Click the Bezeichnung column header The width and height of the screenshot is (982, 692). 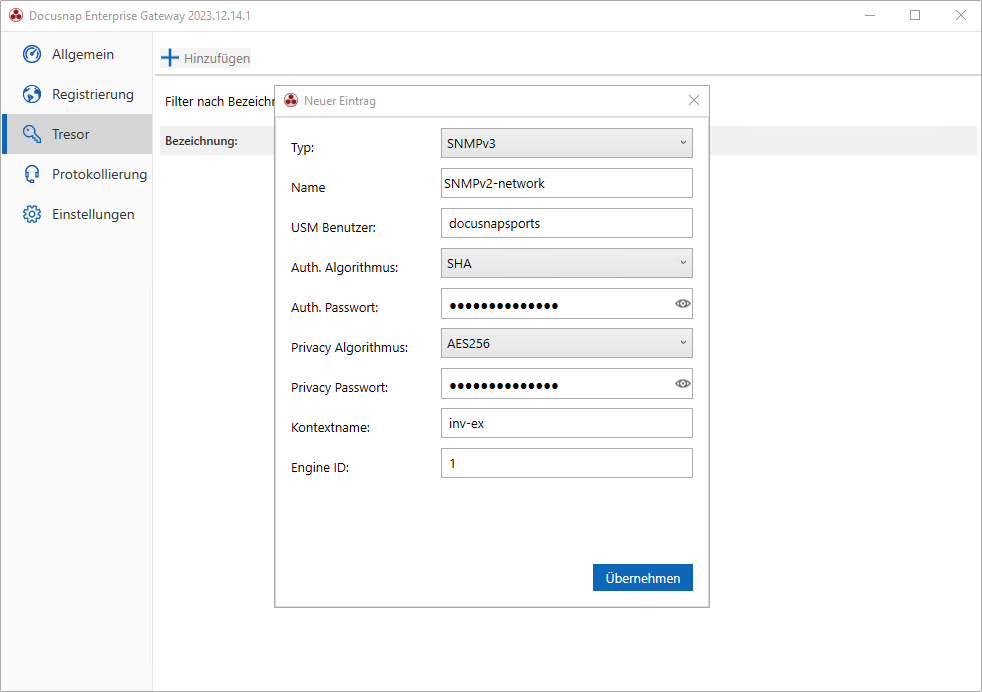pos(198,140)
